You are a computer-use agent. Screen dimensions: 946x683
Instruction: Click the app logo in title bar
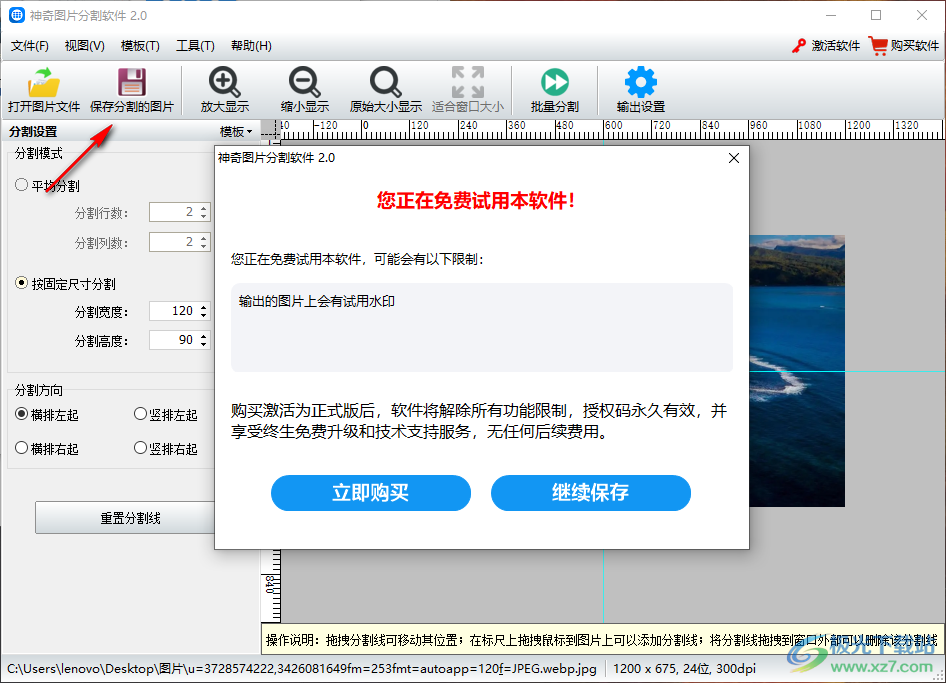point(17,15)
